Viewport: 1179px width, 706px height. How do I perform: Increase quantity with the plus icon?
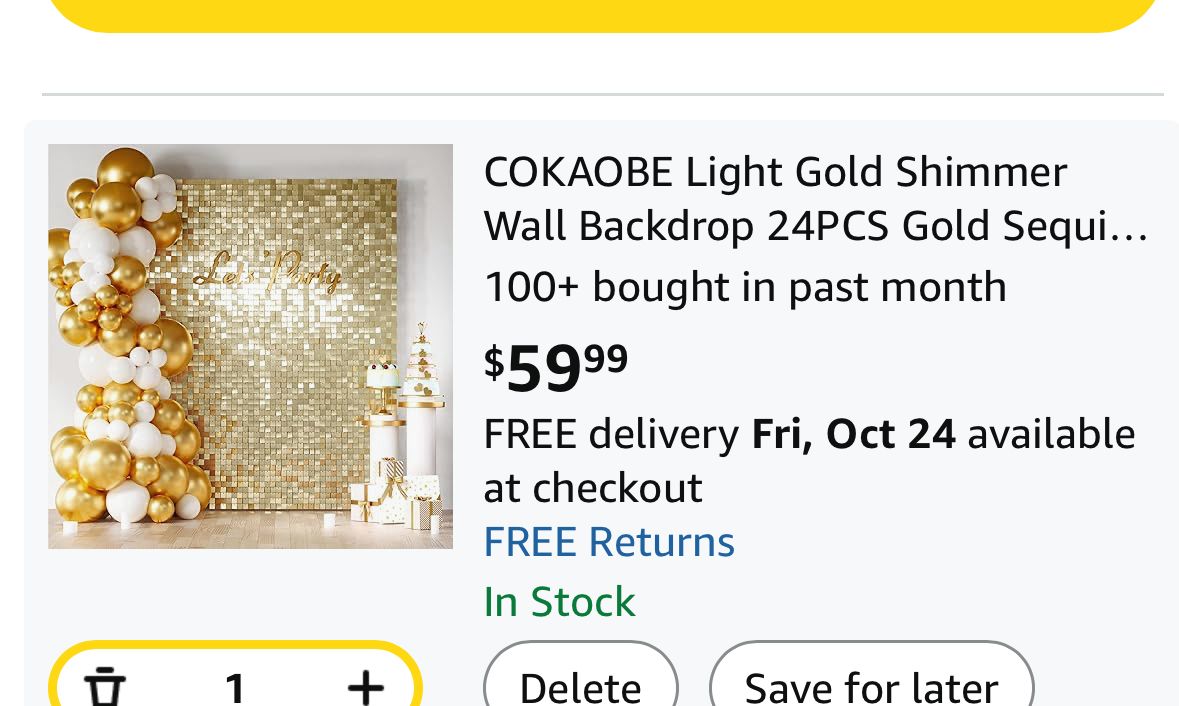[x=365, y=687]
